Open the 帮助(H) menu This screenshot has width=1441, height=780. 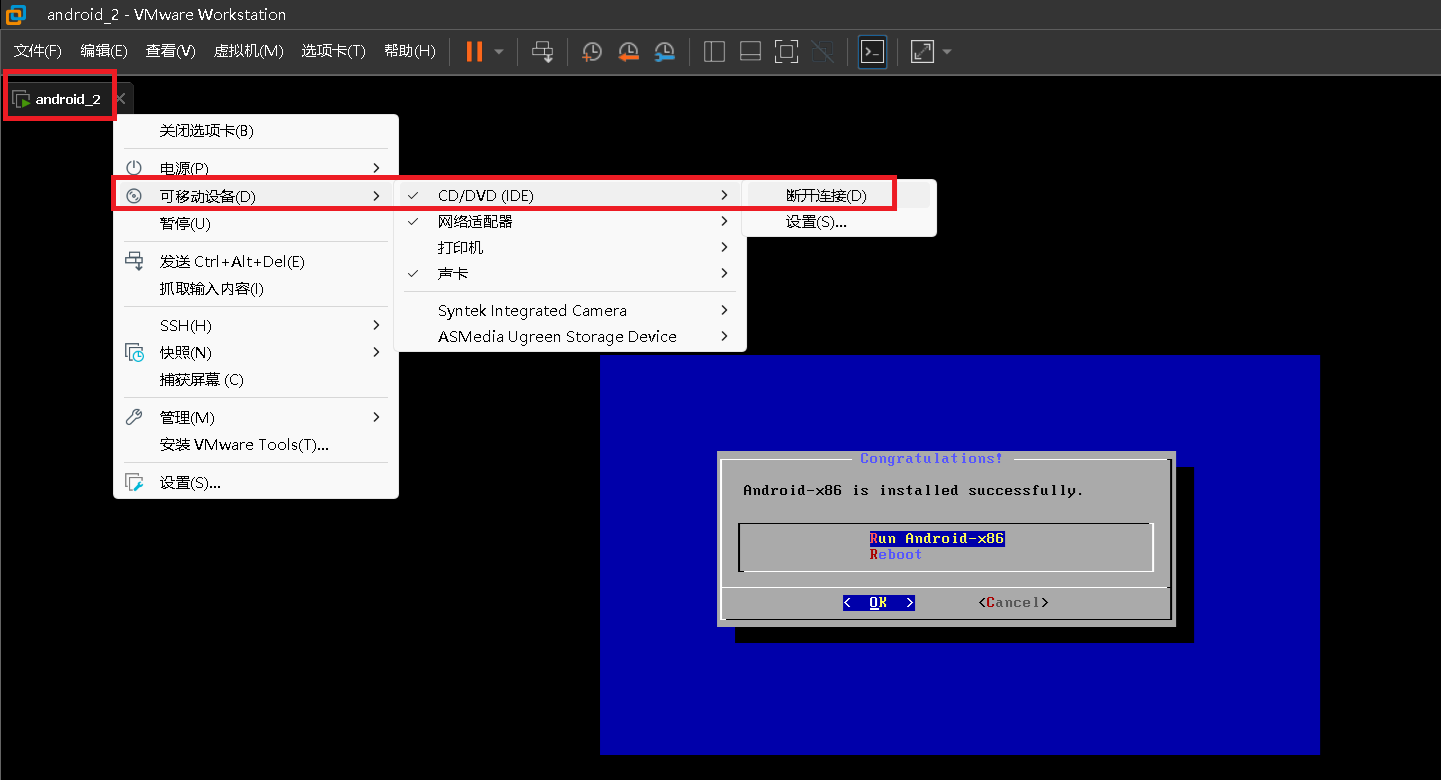pyautogui.click(x=410, y=51)
